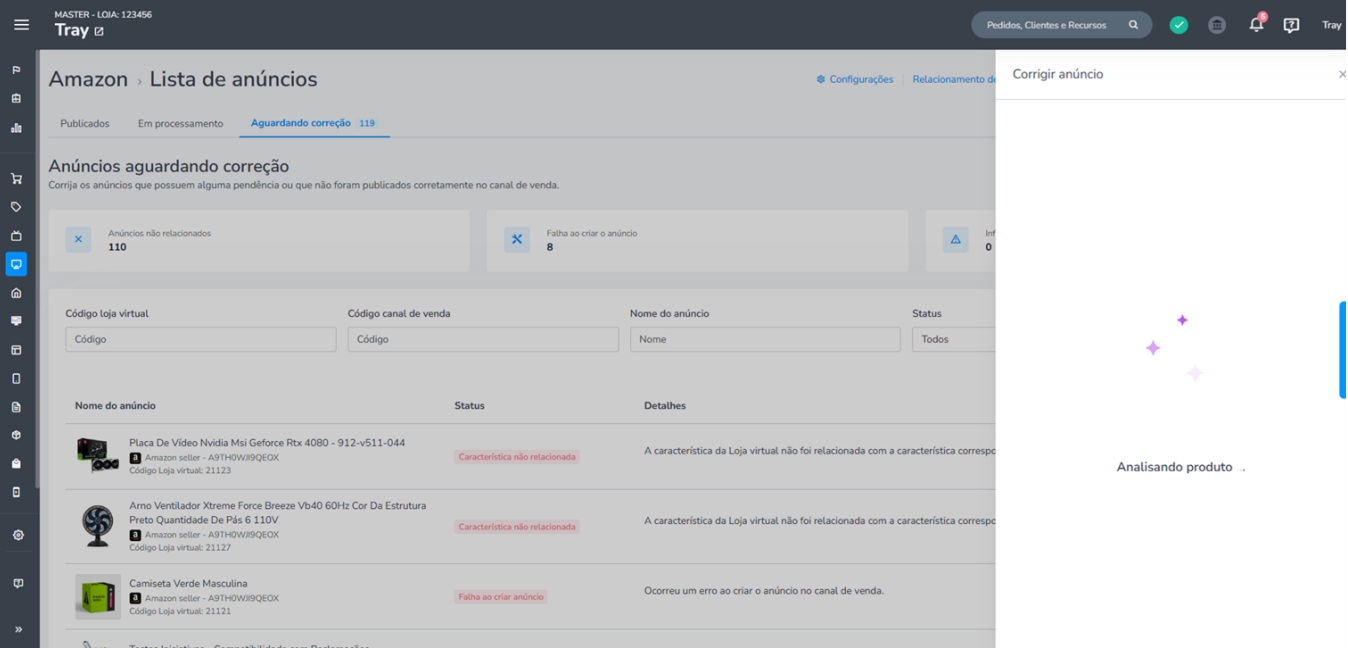1348x648 pixels.
Task: Click the Placa De Vídeo Nvidia thumbnail
Action: pyautogui.click(x=98, y=456)
